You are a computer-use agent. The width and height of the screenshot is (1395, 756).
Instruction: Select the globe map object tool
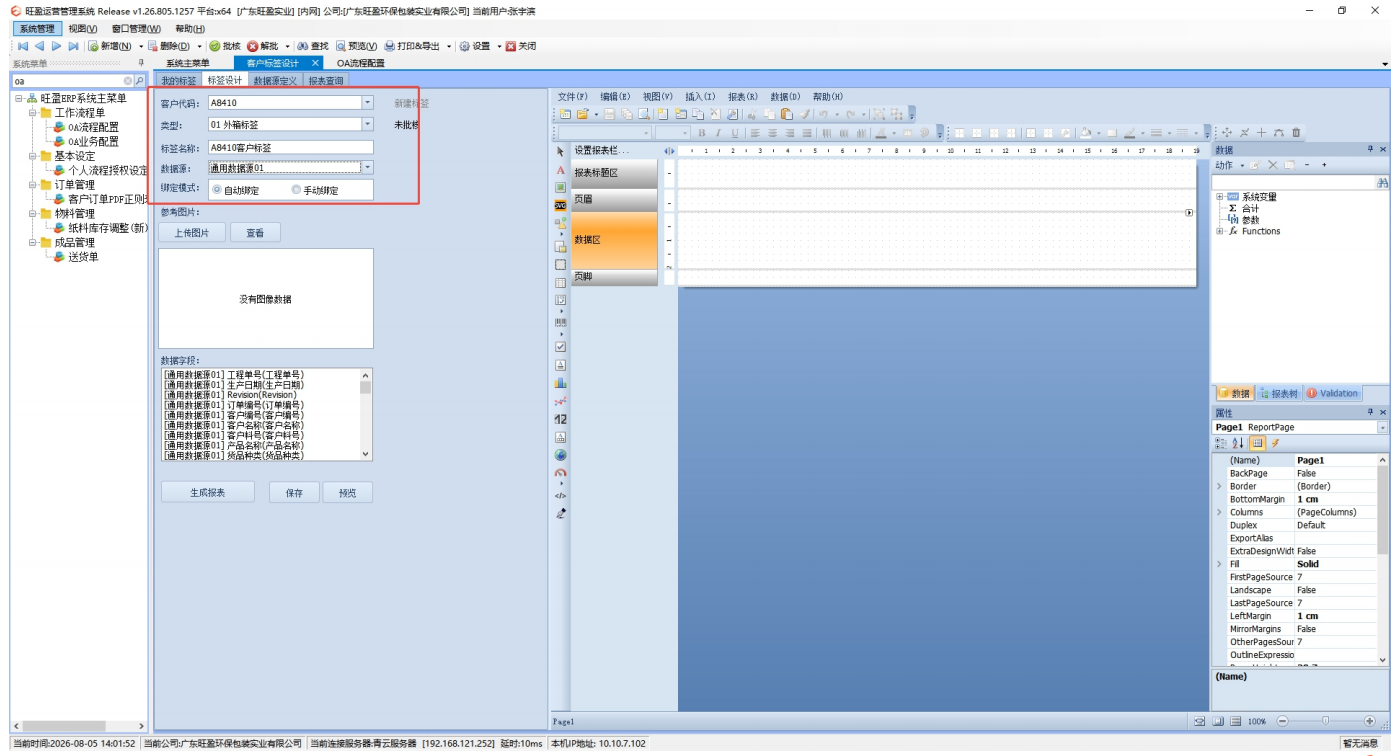pyautogui.click(x=560, y=455)
